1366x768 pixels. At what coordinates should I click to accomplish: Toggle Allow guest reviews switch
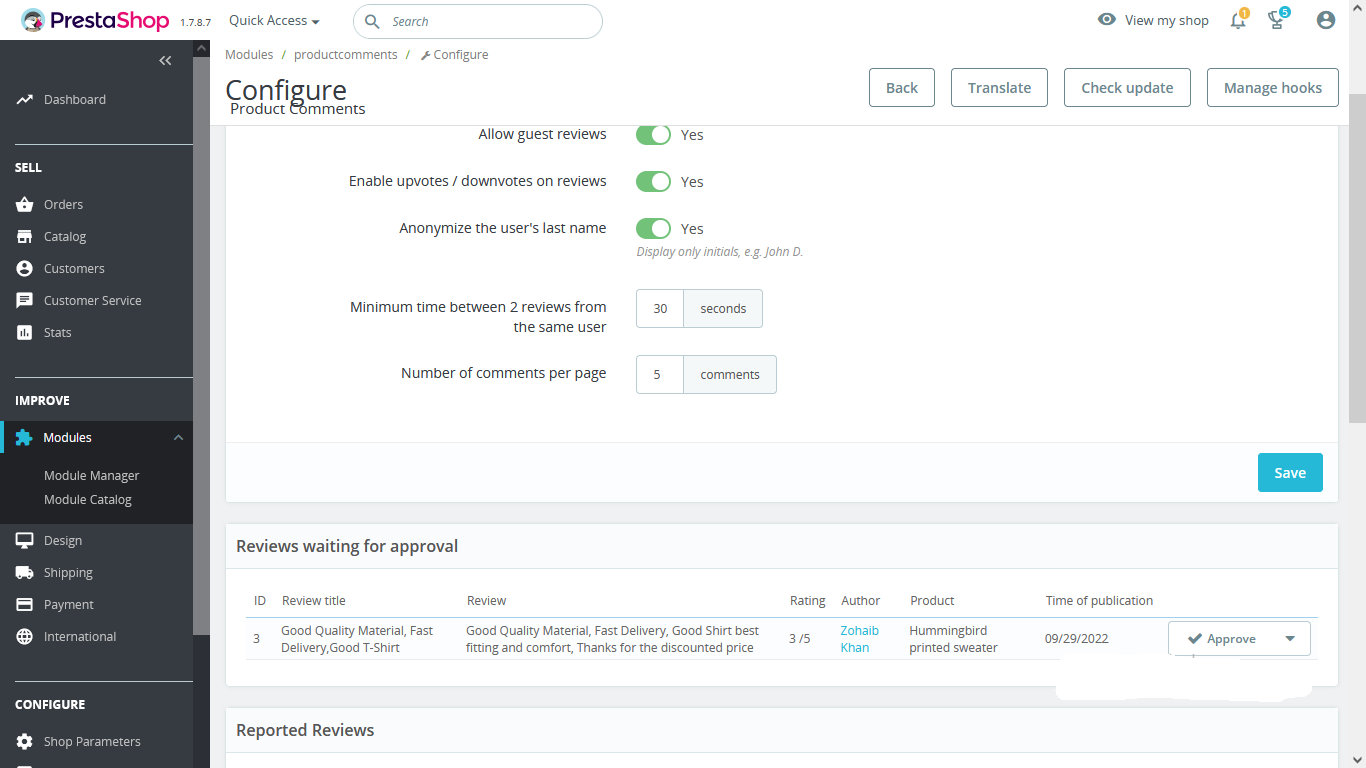(653, 134)
